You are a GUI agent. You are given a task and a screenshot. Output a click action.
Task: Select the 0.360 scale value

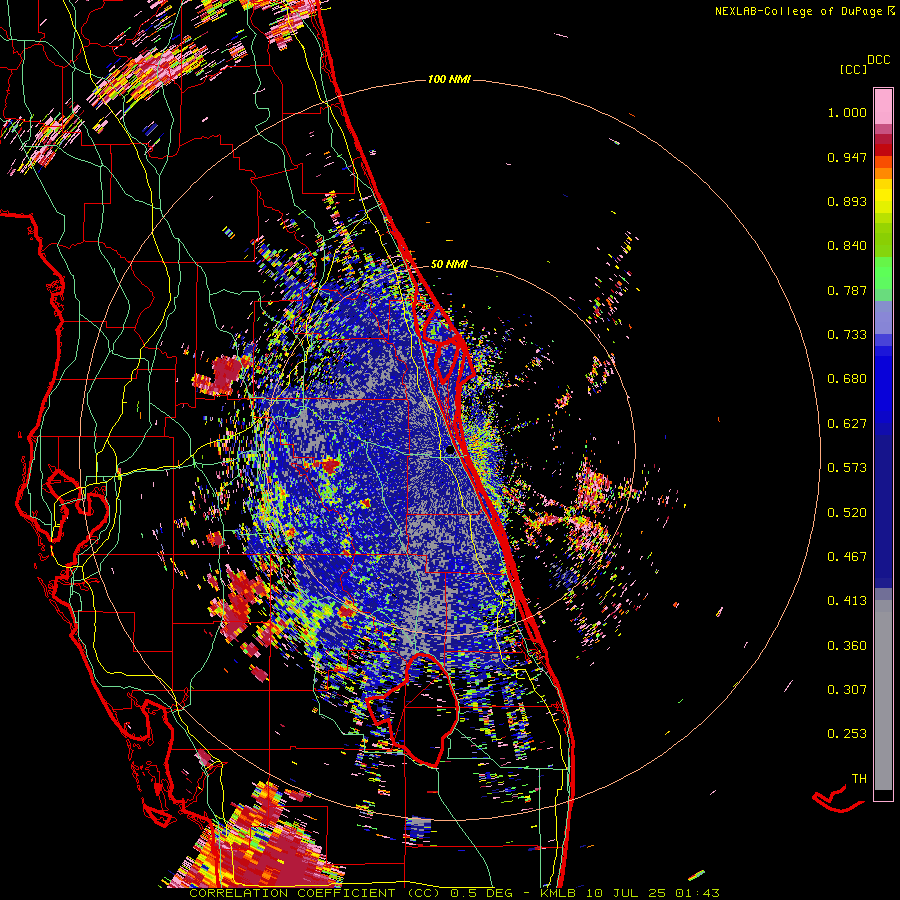tap(847, 646)
